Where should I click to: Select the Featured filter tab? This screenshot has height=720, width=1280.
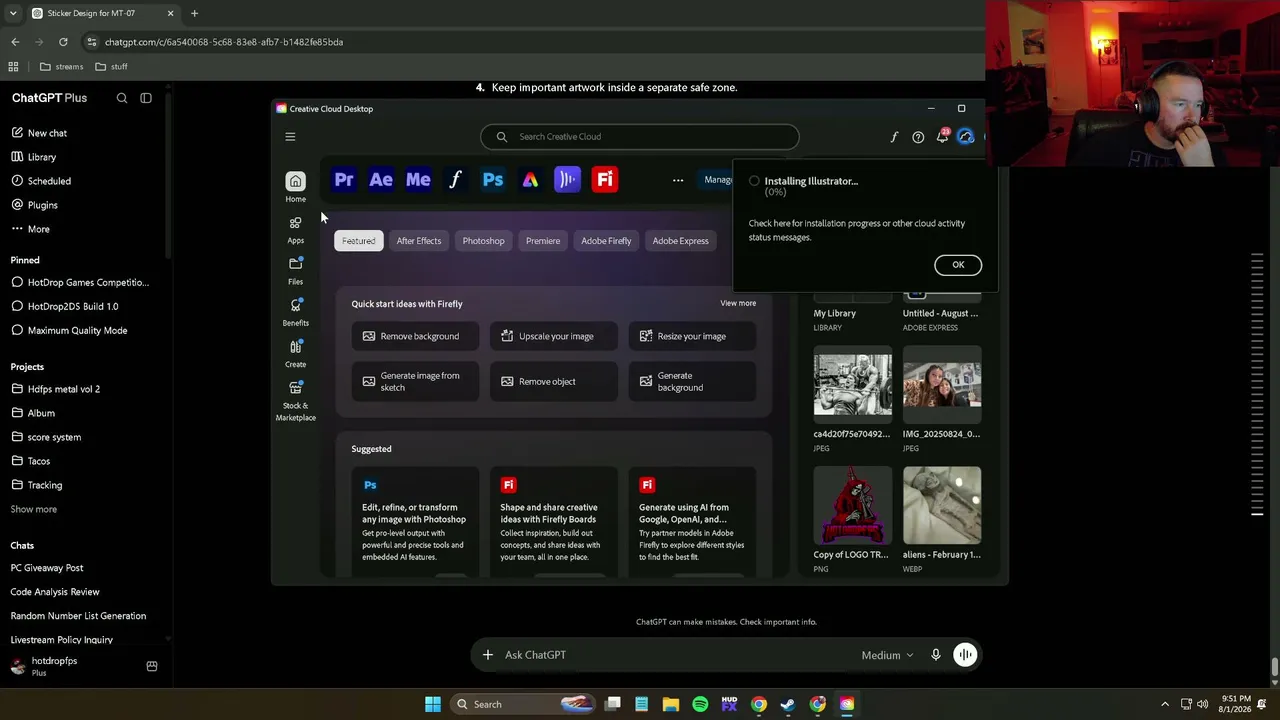(x=358, y=241)
